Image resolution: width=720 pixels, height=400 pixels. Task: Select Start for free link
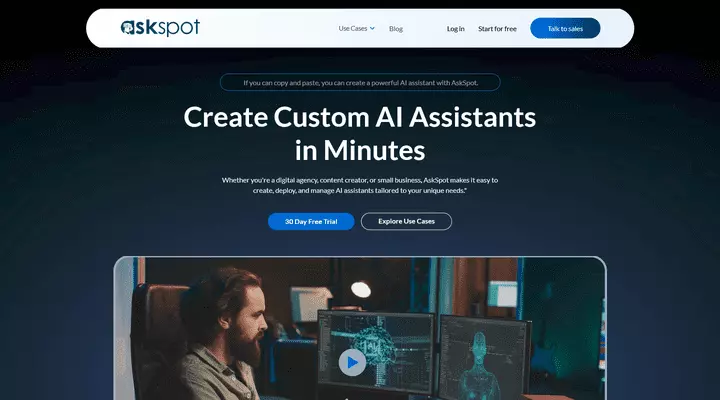[x=497, y=29]
